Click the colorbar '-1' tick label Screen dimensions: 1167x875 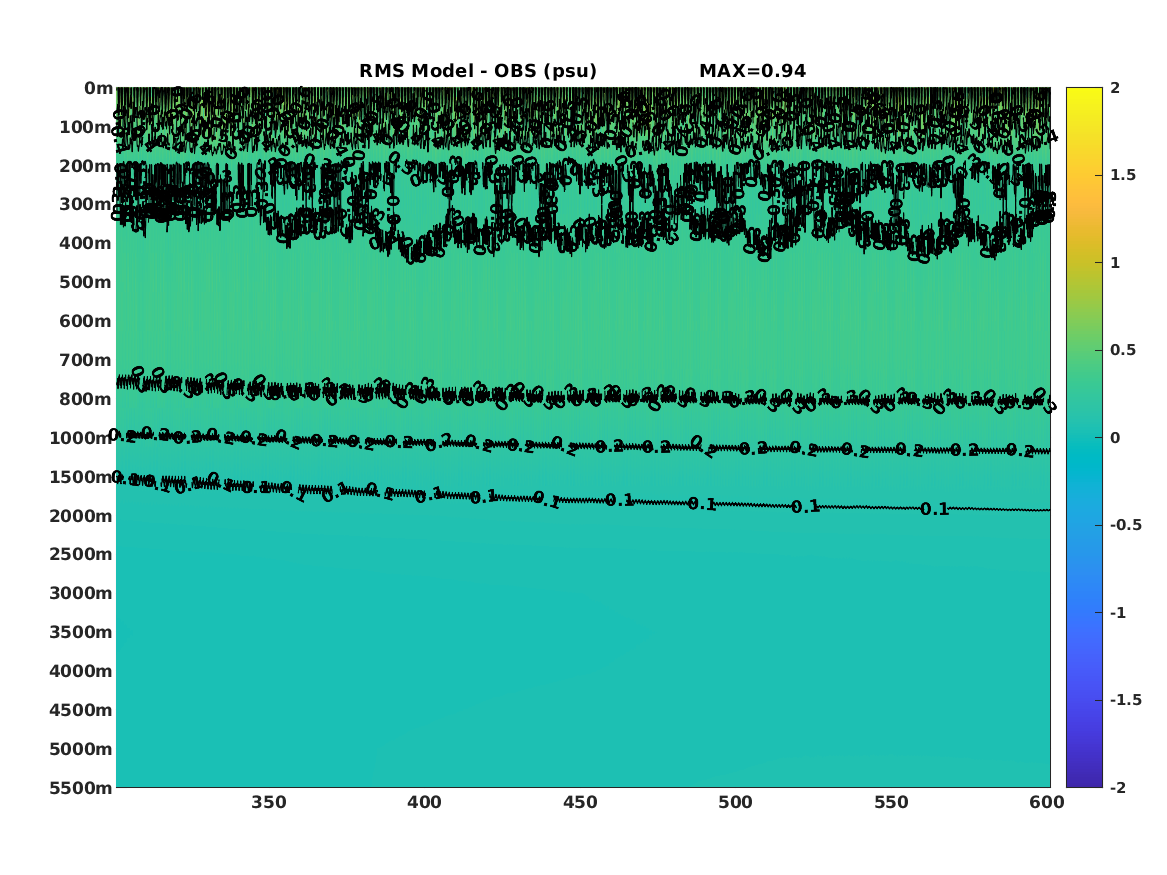pos(1118,612)
